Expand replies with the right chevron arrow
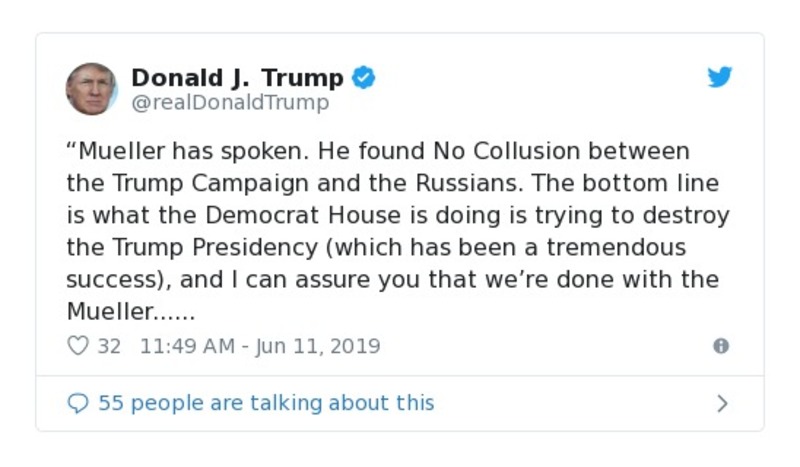The width and height of the screenshot is (800, 467). 722,403
